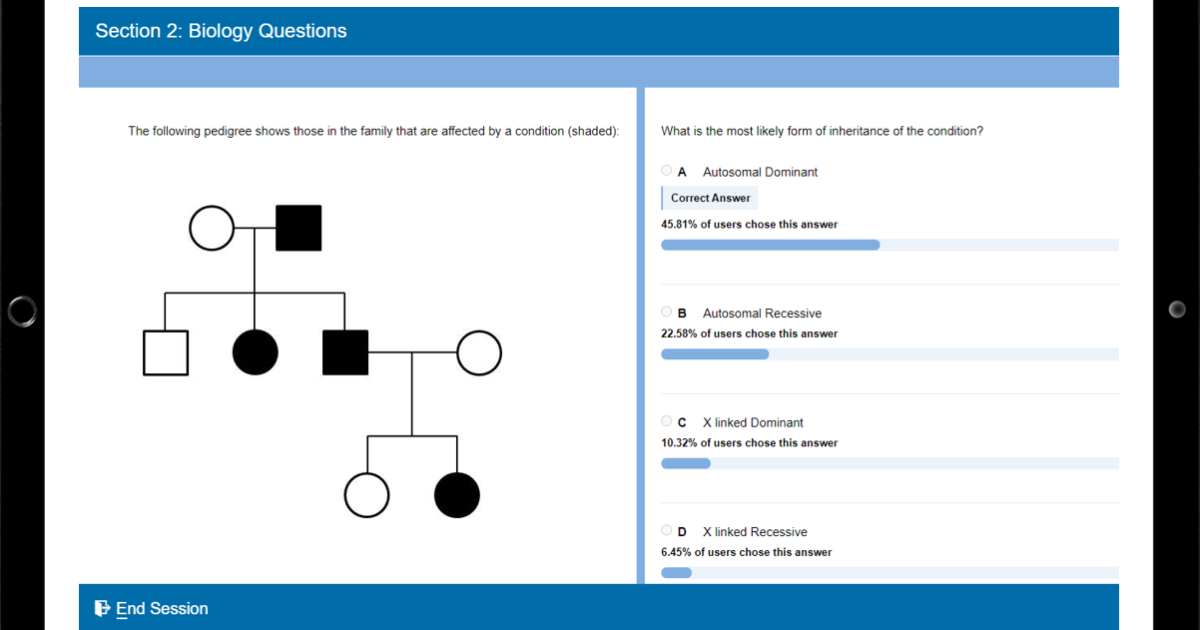This screenshot has width=1200, height=630.
Task: Select the shaded square in second generation
Action: (345, 353)
